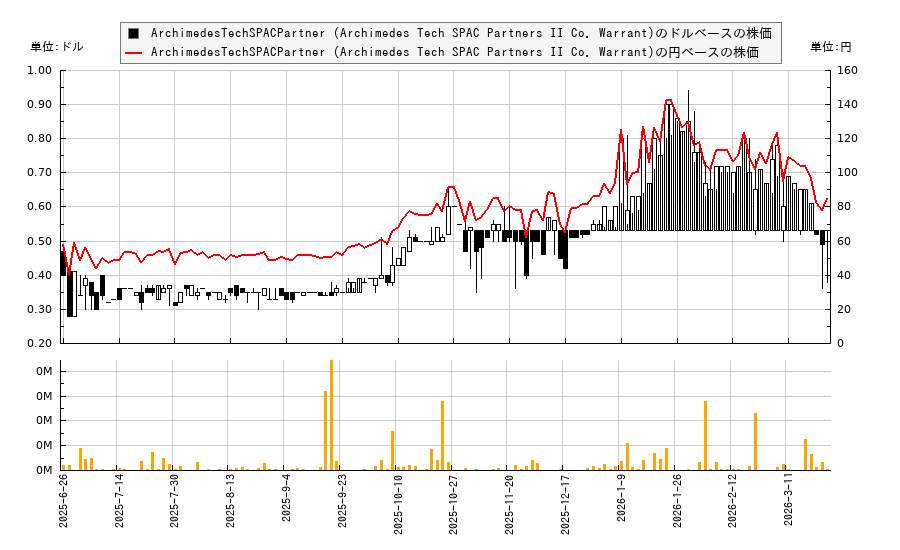Viewport: 900px width, 550px height.
Task: Click the 2025-6-26 date label
Action: coord(63,501)
